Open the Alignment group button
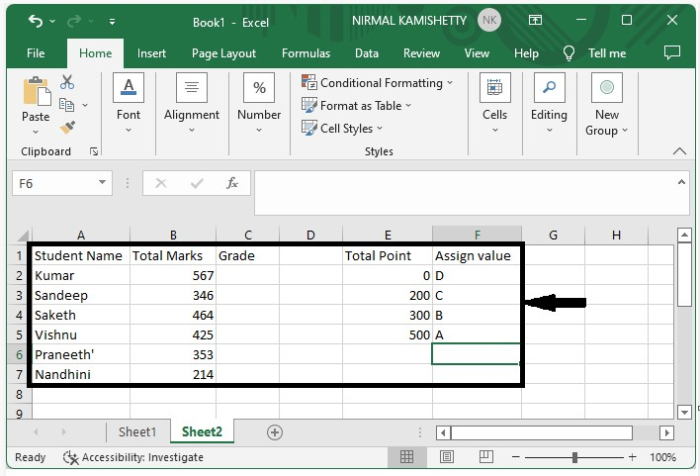This screenshot has width=700, height=476. click(192, 103)
